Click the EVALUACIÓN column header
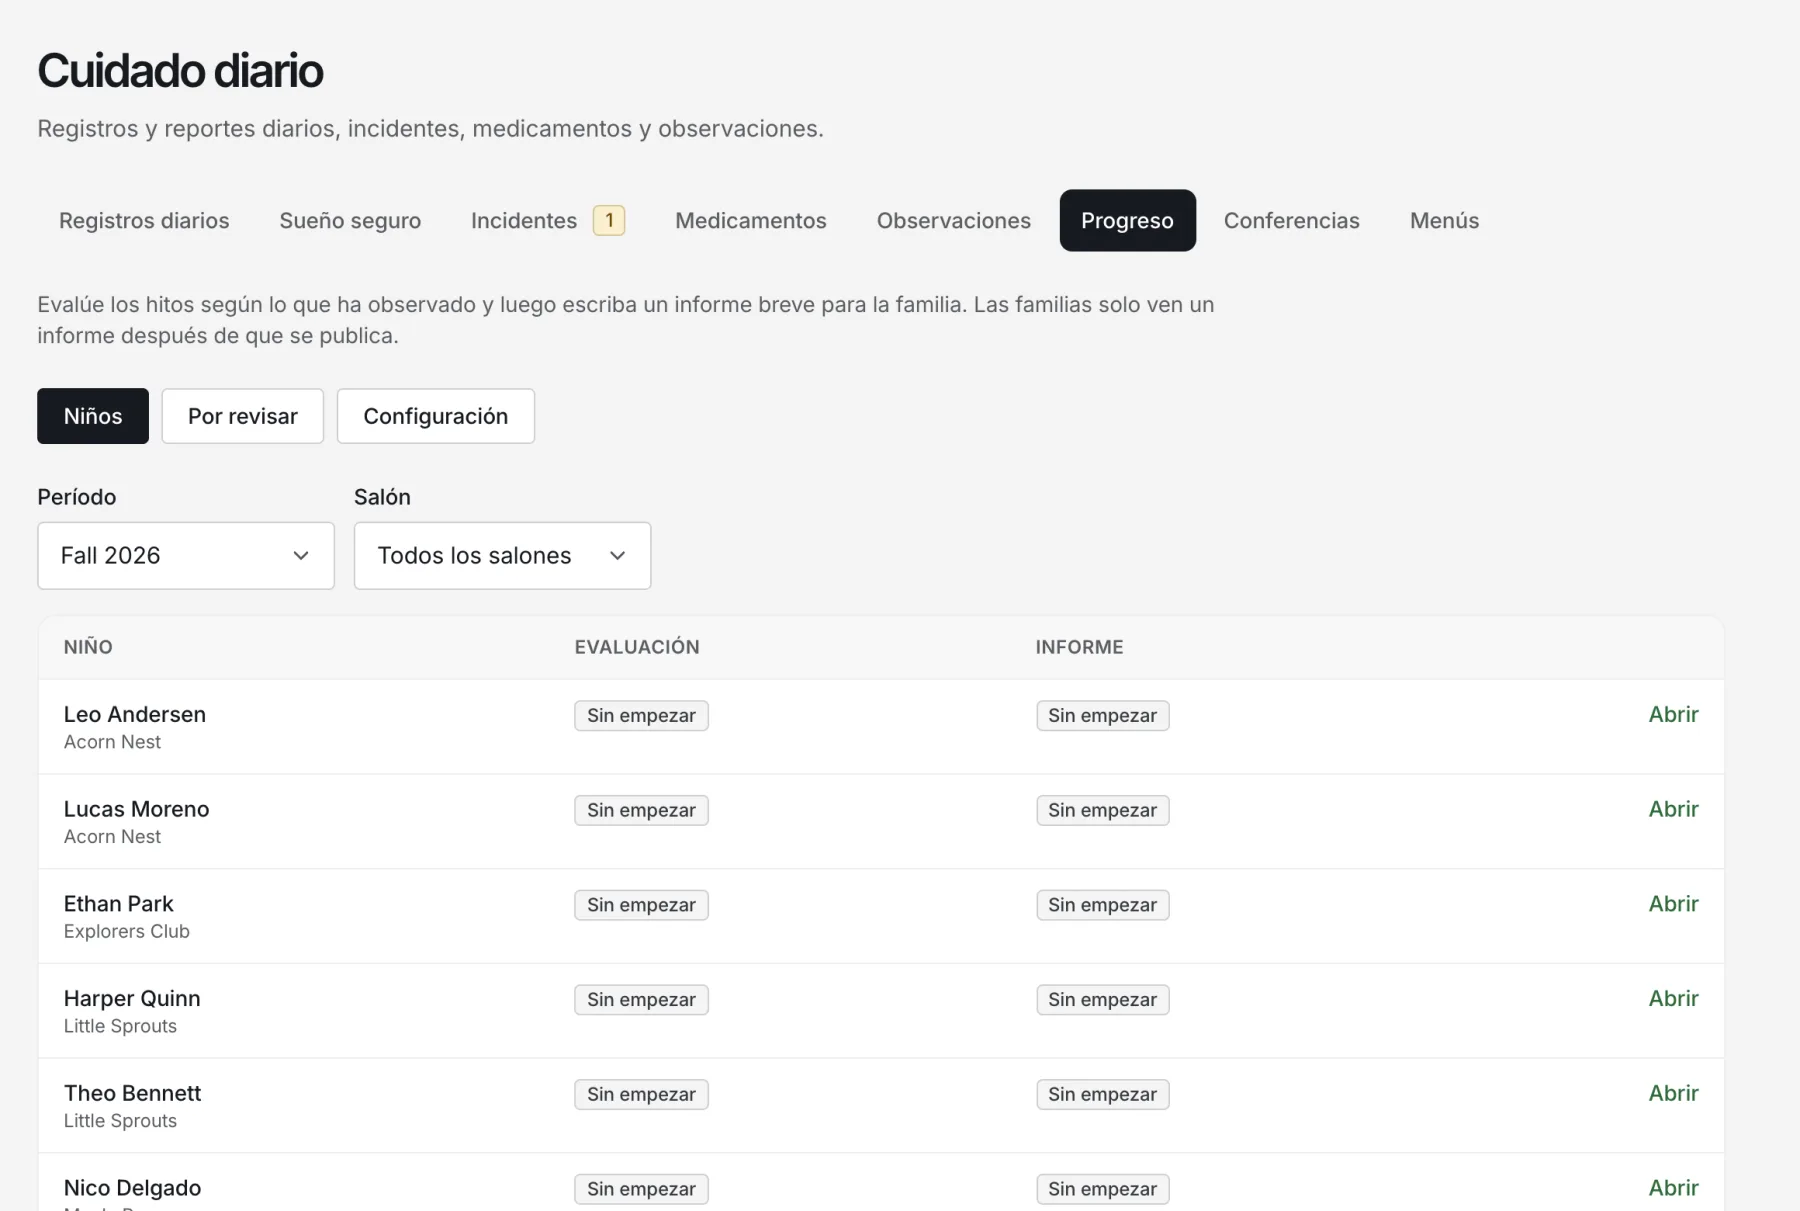 pos(637,647)
